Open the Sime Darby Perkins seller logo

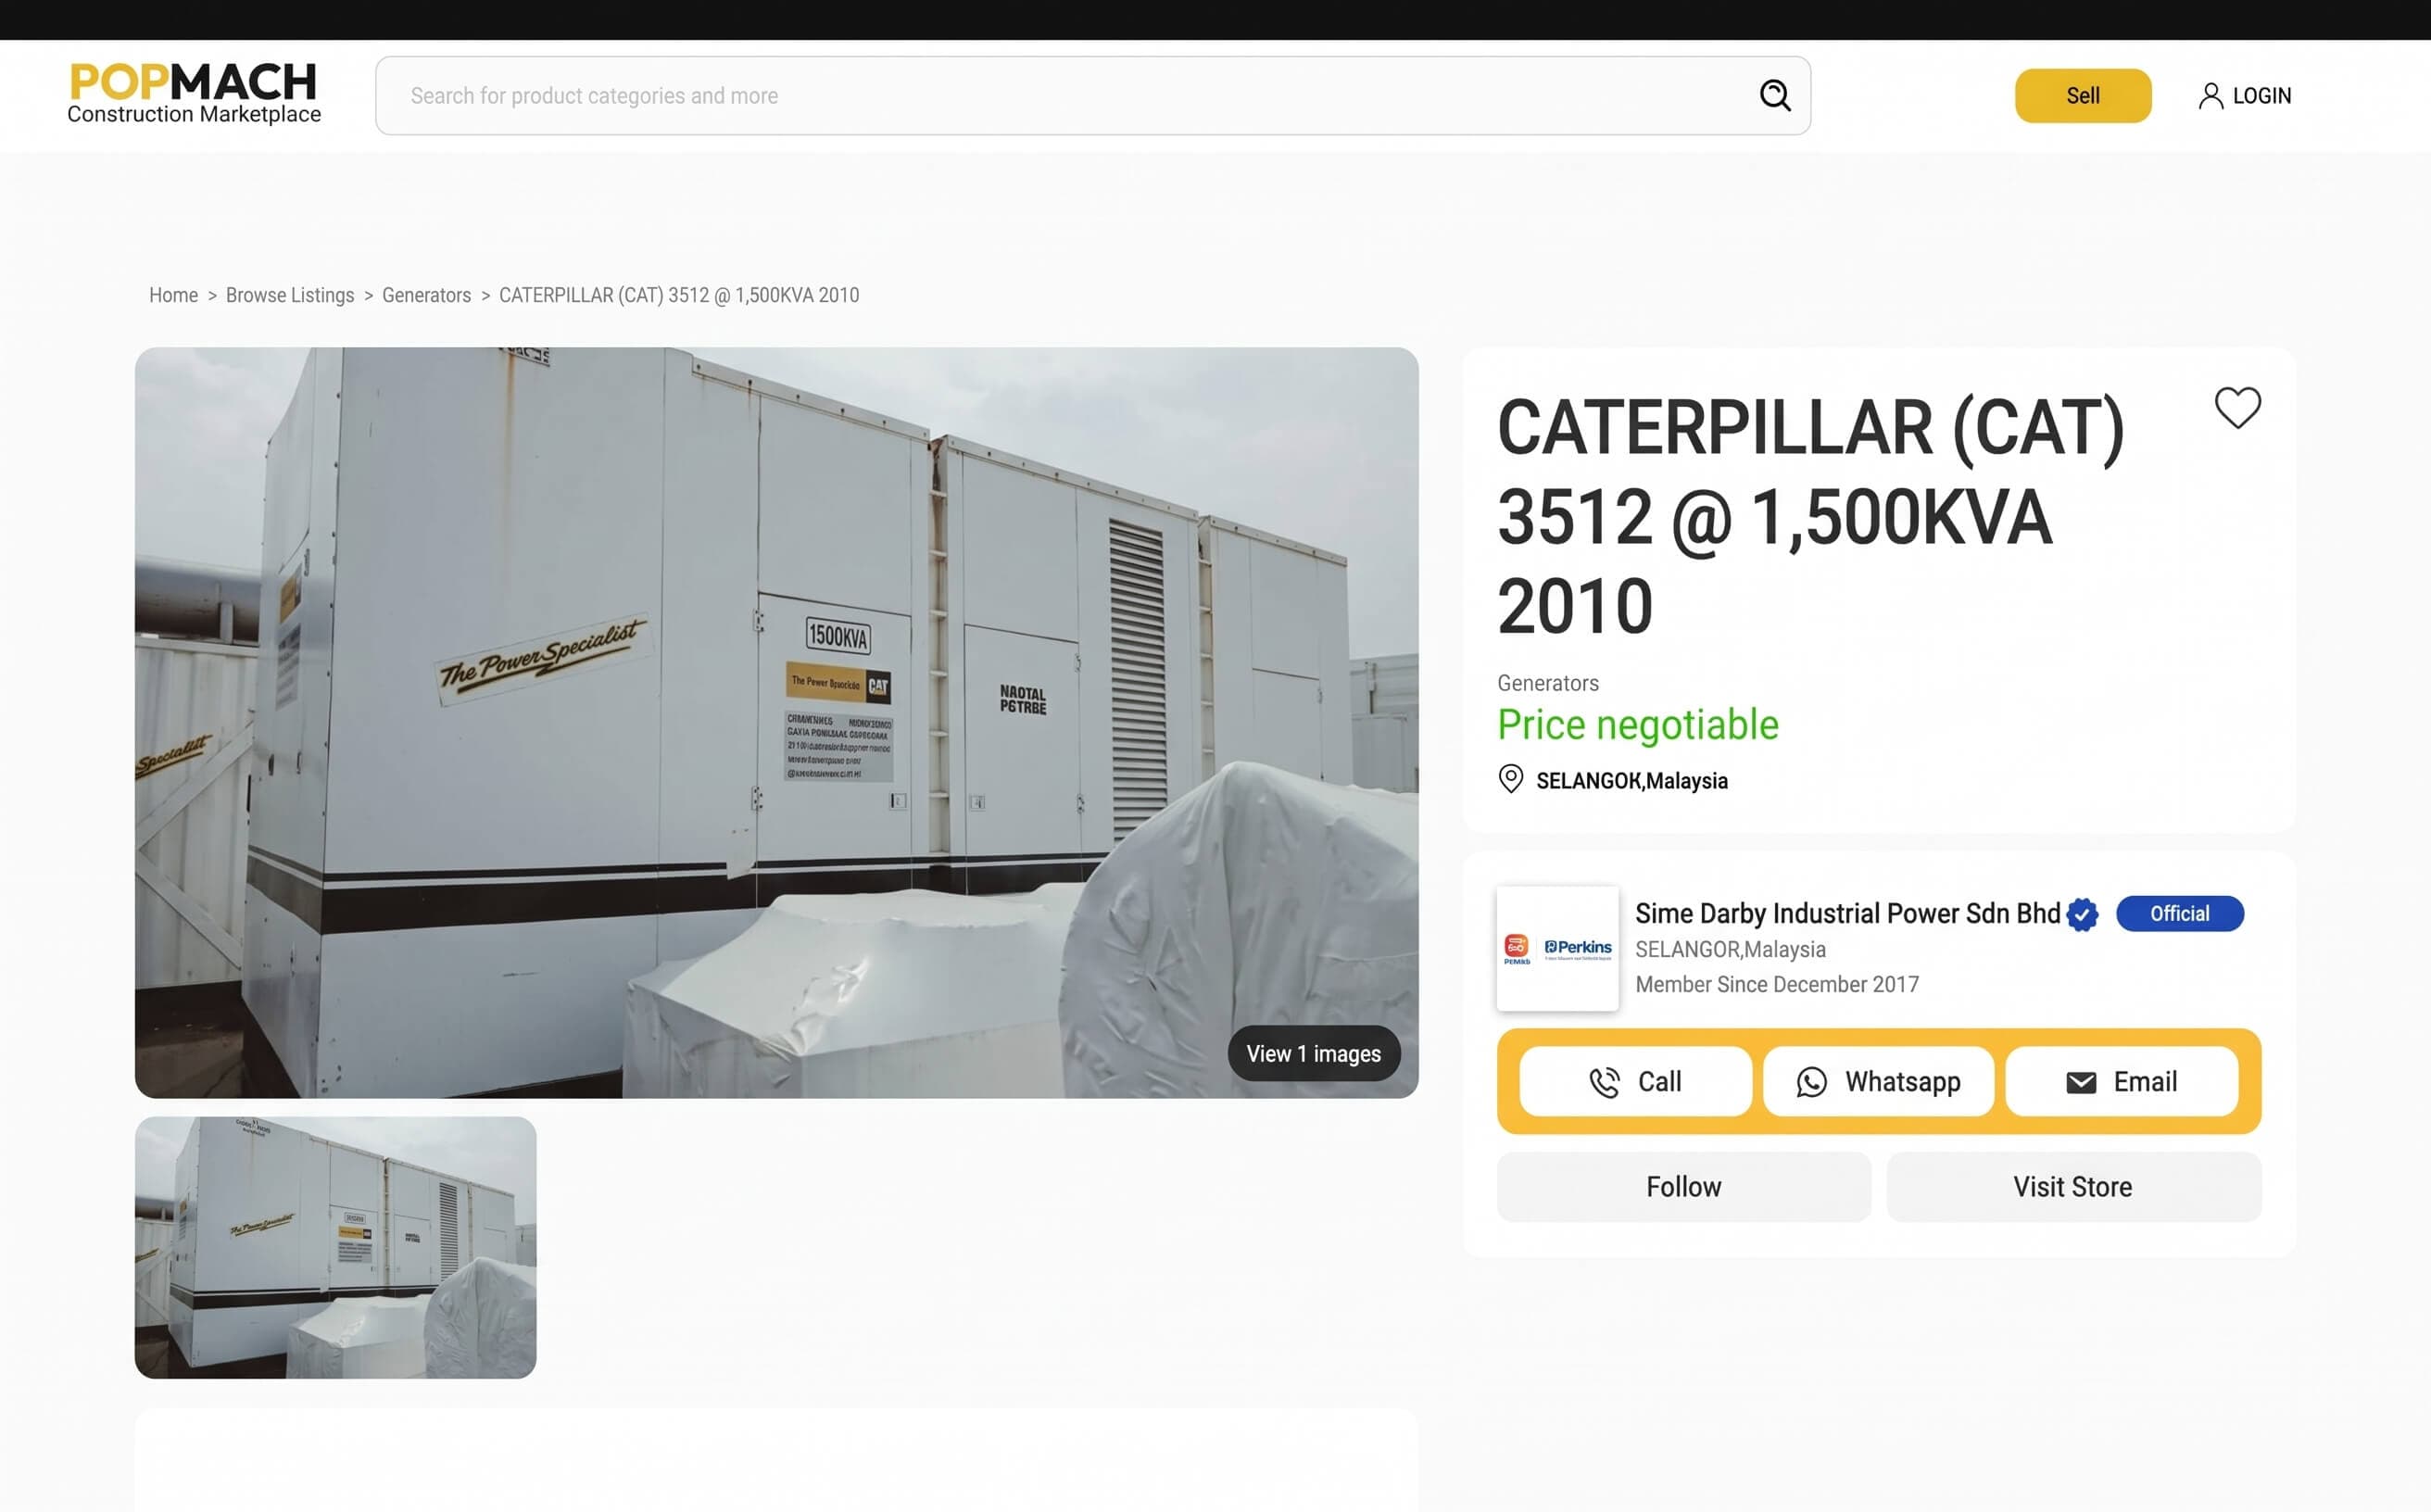pos(1557,948)
